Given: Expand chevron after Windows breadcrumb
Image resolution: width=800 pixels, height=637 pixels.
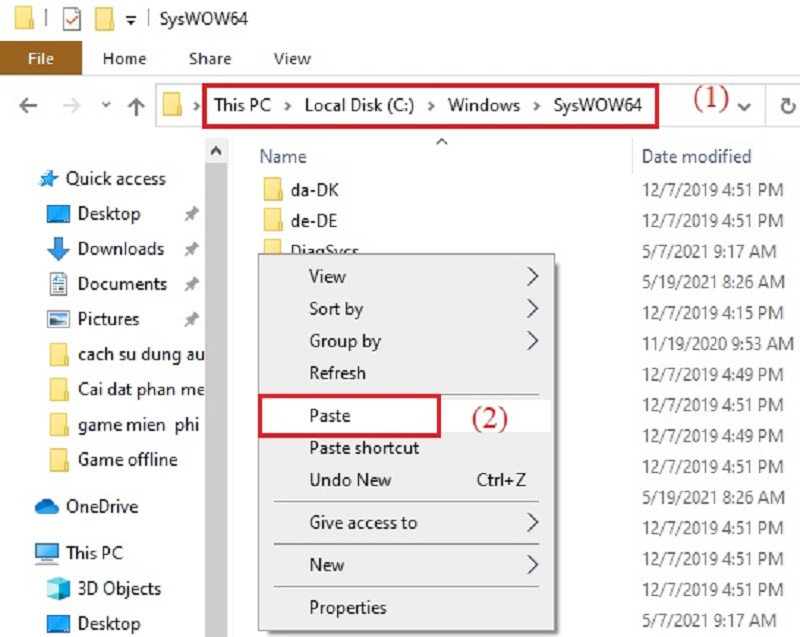Looking at the screenshot, I should pyautogui.click(x=537, y=106).
